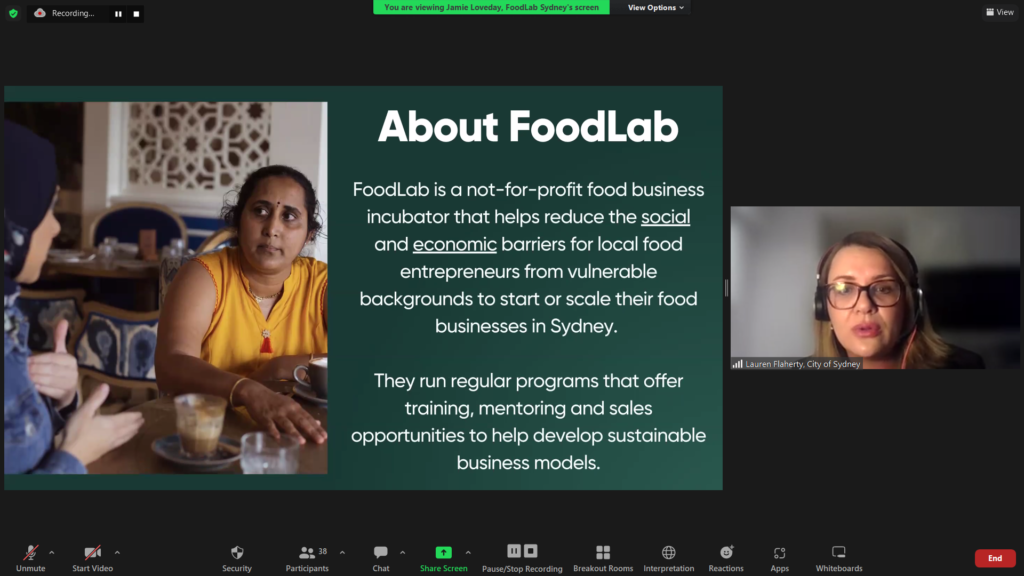Click the red End button

click(995, 558)
